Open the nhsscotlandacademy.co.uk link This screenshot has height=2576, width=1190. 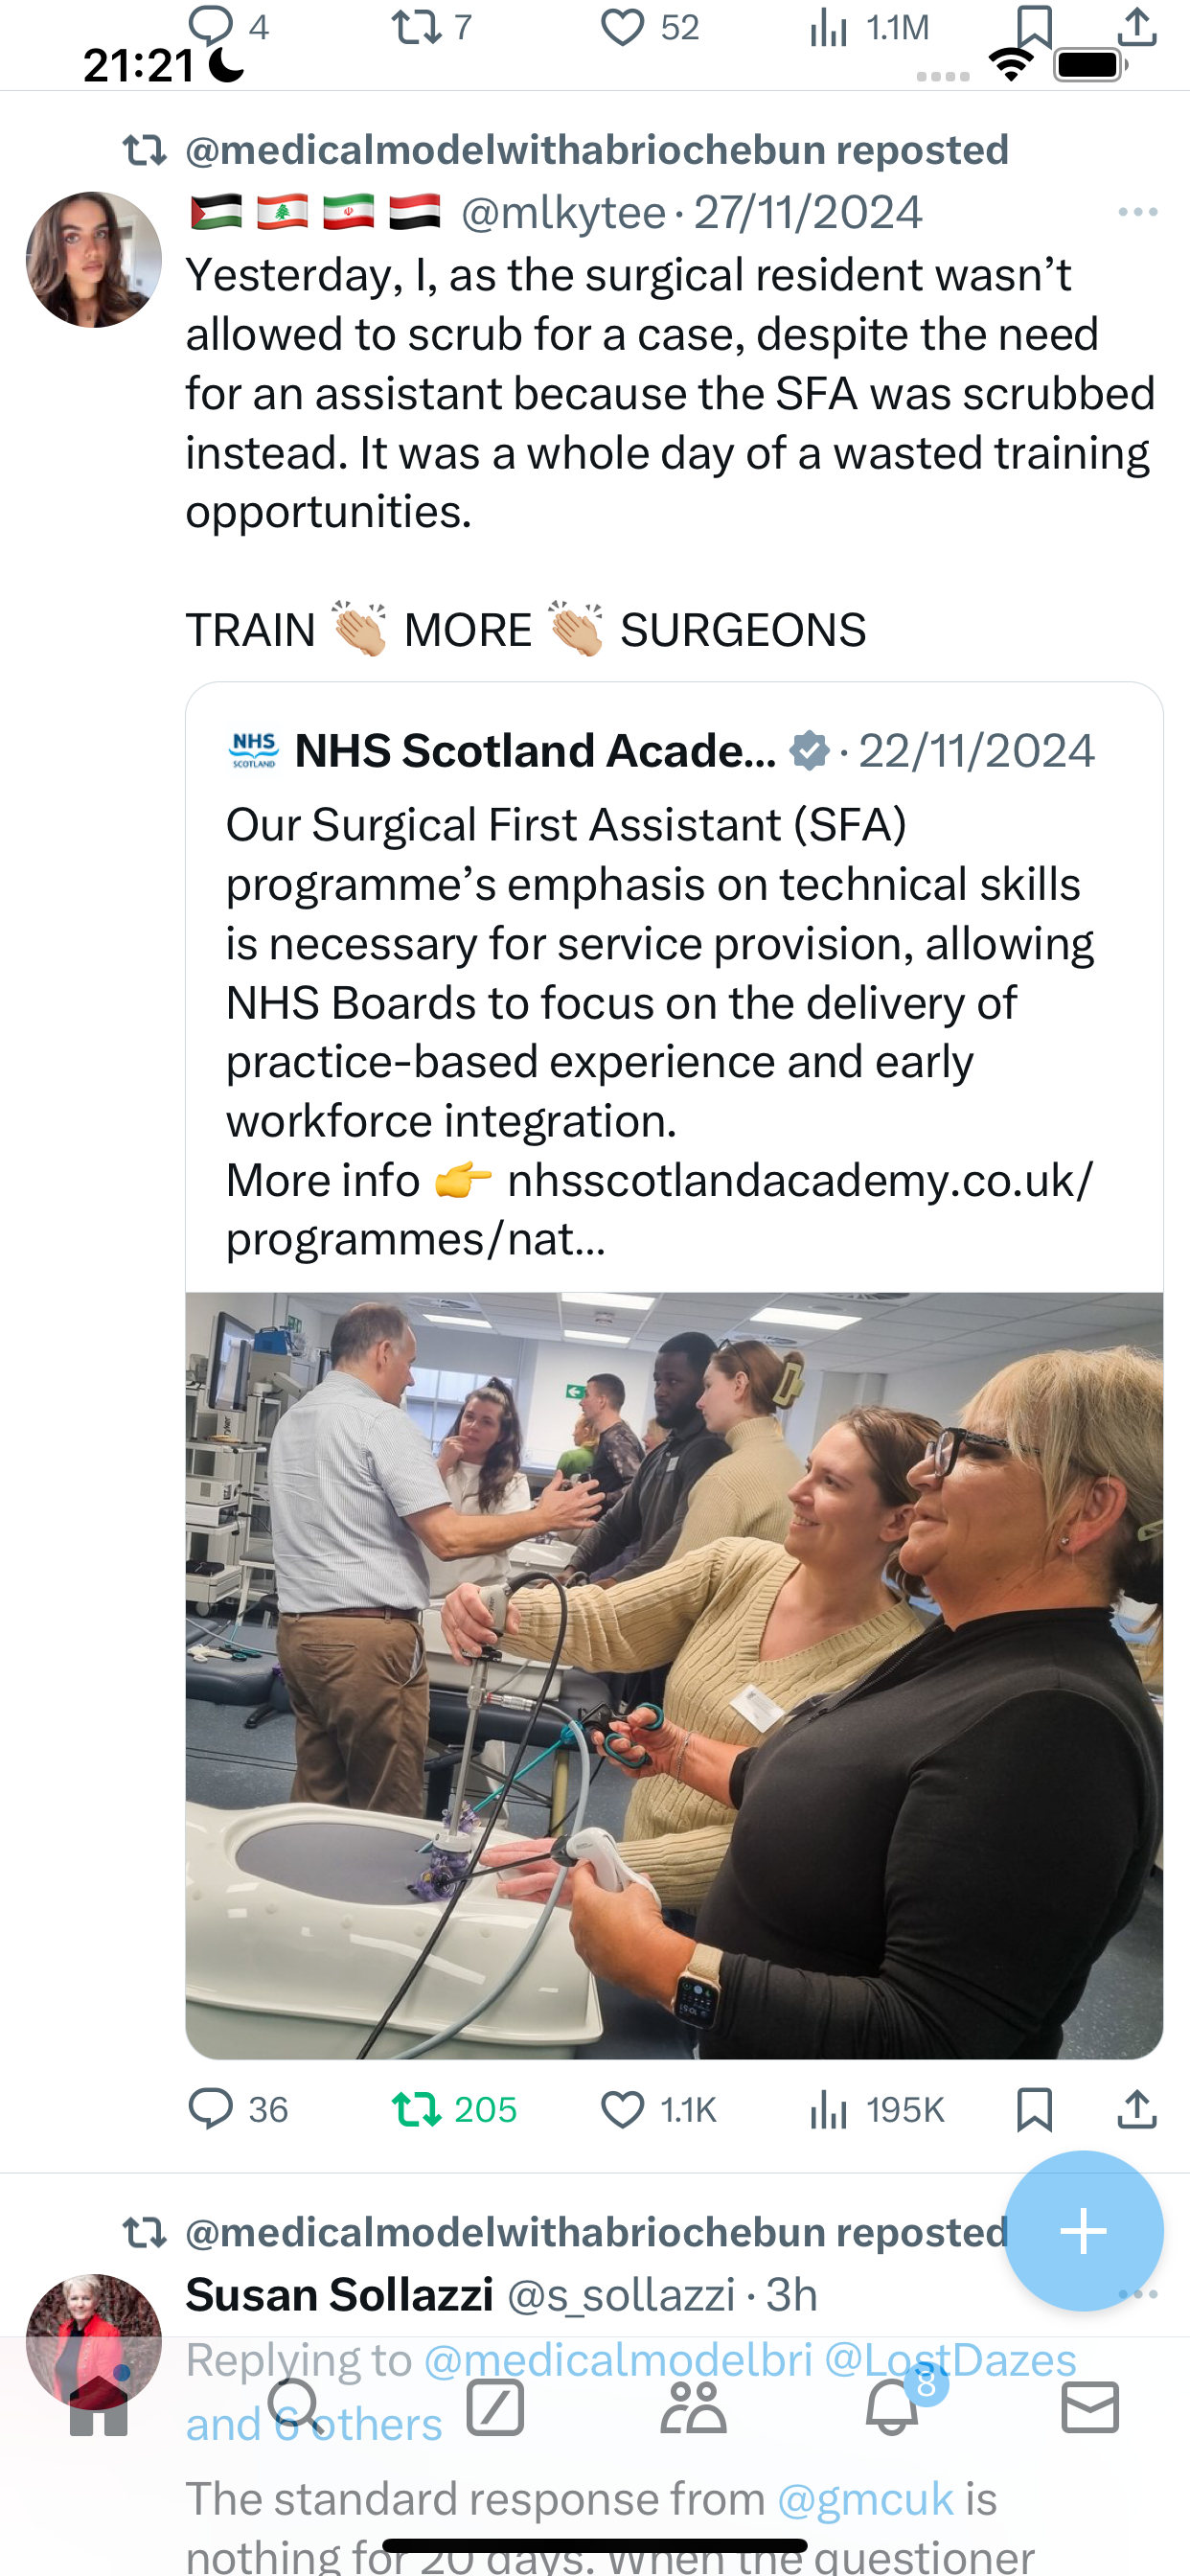point(660,1210)
